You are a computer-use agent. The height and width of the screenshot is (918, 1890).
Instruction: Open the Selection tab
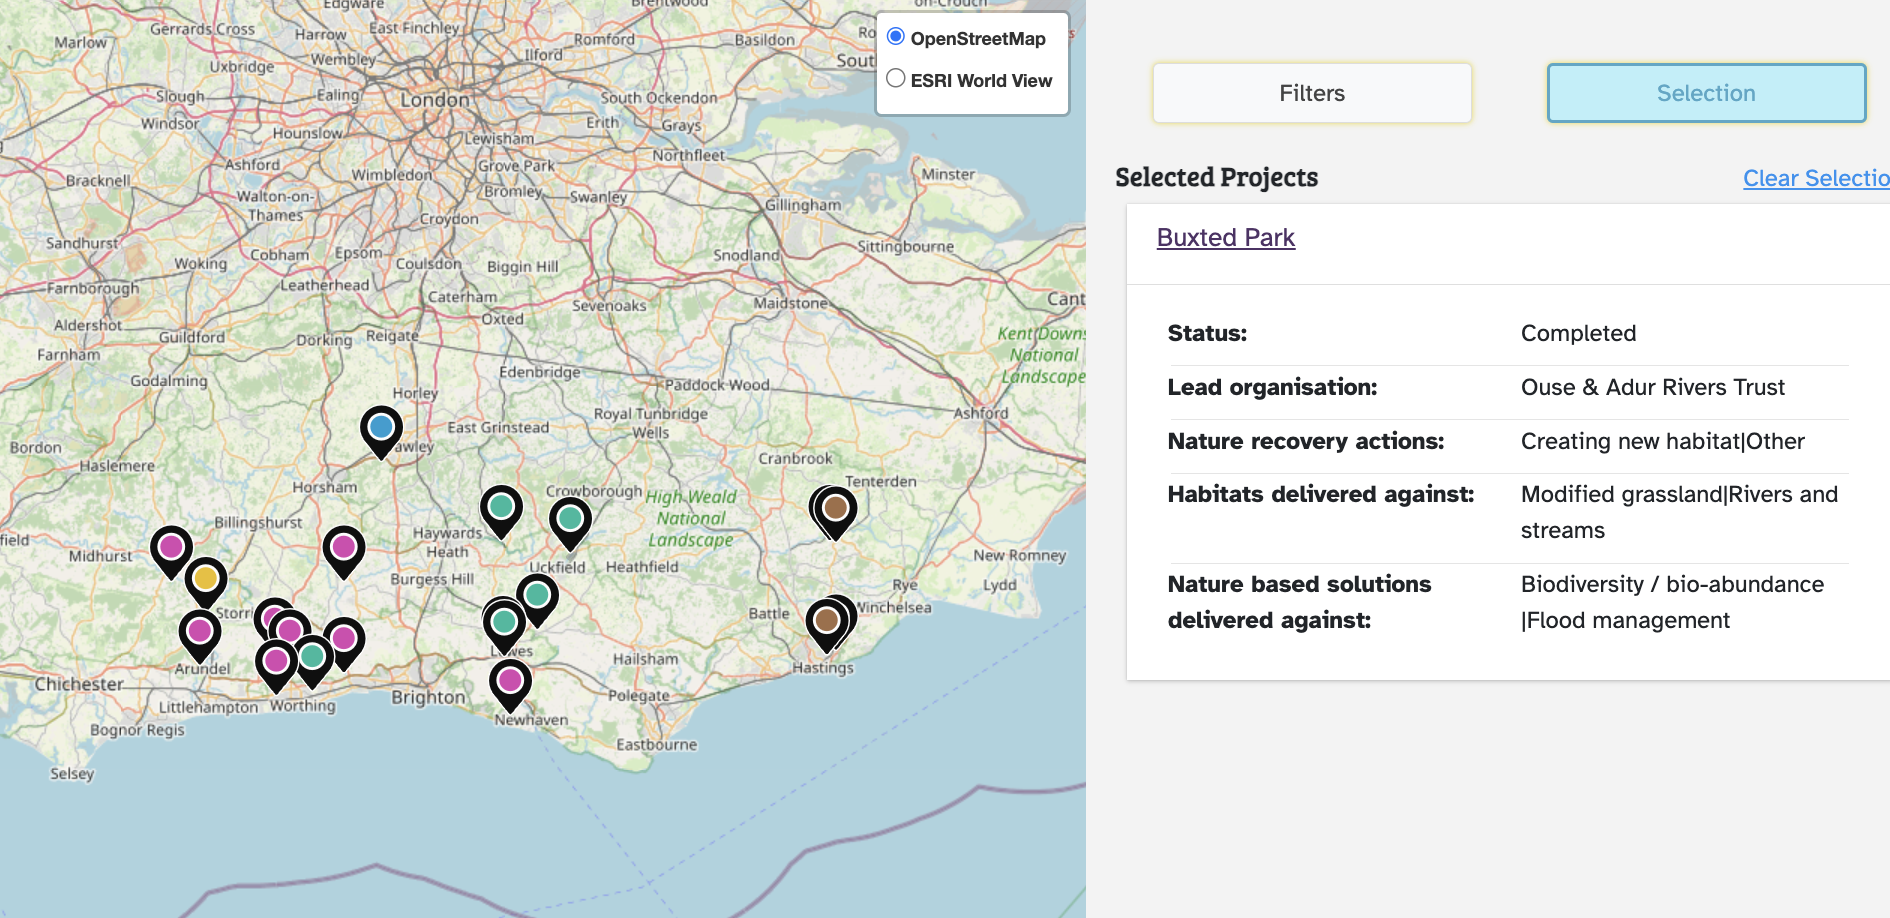tap(1705, 93)
